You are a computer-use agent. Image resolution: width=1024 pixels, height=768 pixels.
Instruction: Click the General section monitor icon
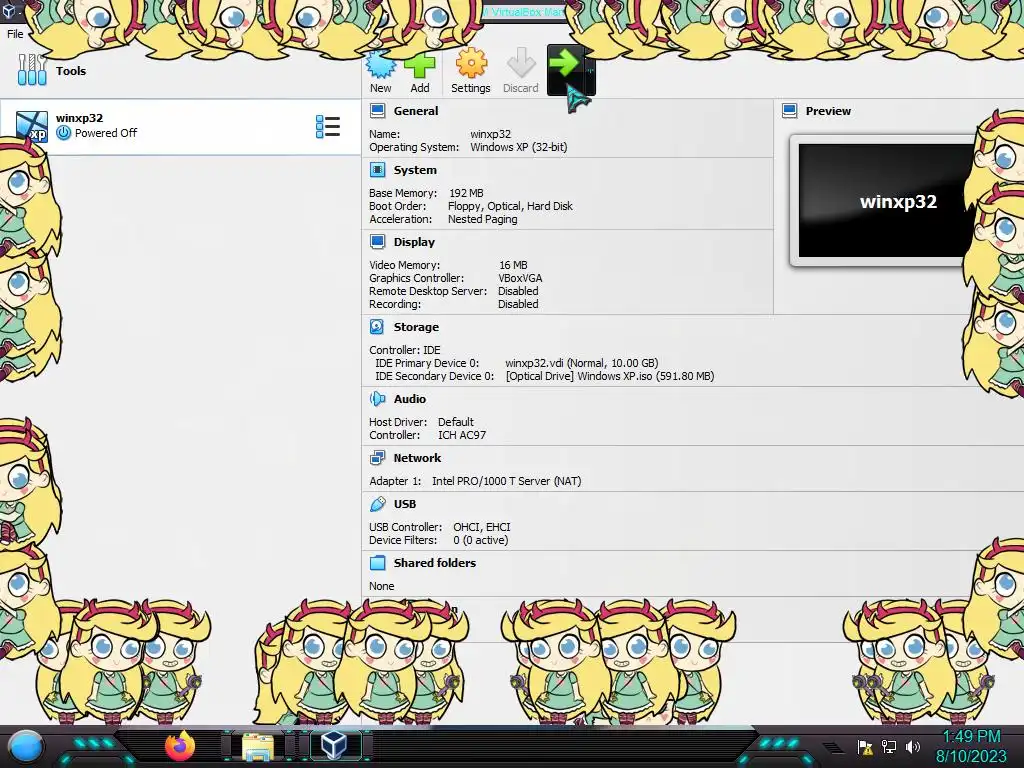click(377, 110)
